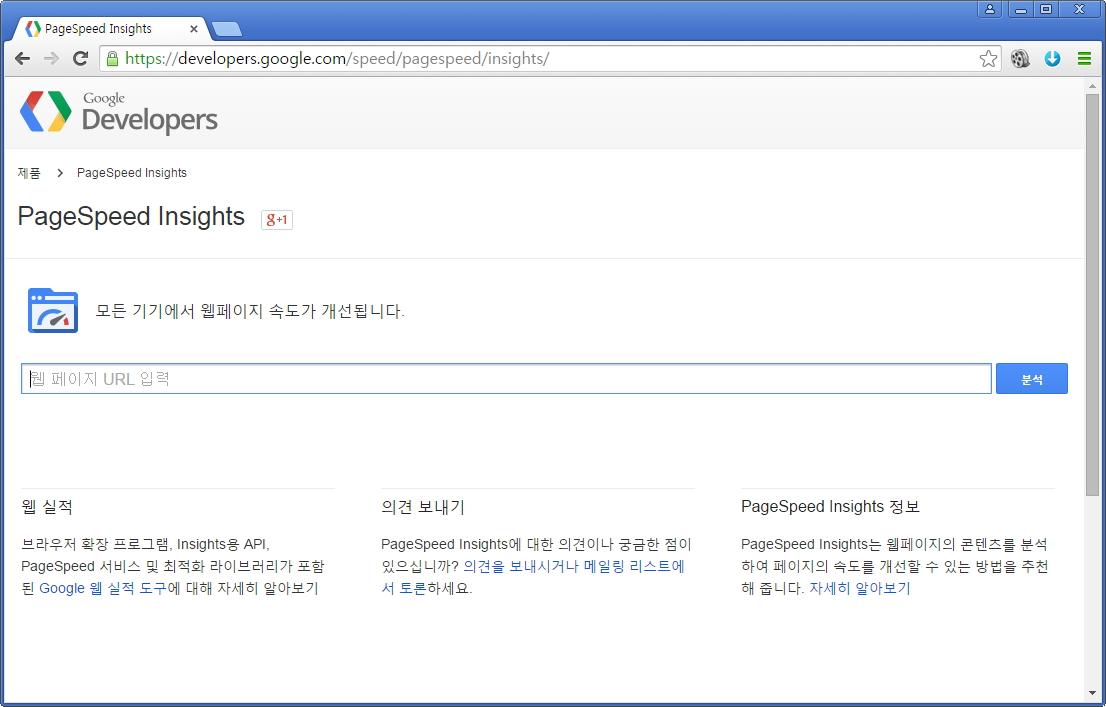Viewport: 1106px width, 707px height.
Task: Open the 제품 breadcrumb link
Action: tap(29, 173)
